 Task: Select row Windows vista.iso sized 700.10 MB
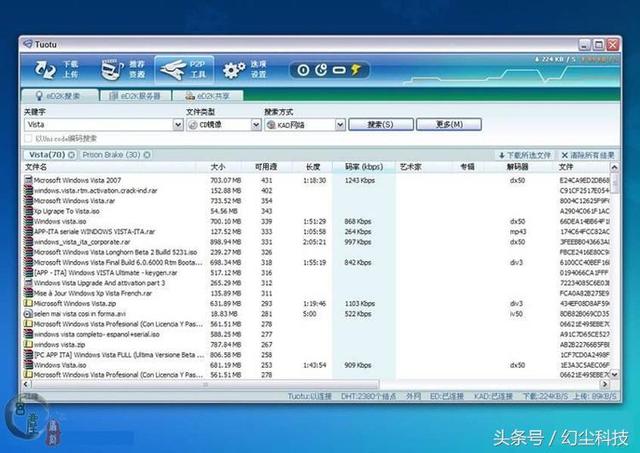pos(316,221)
